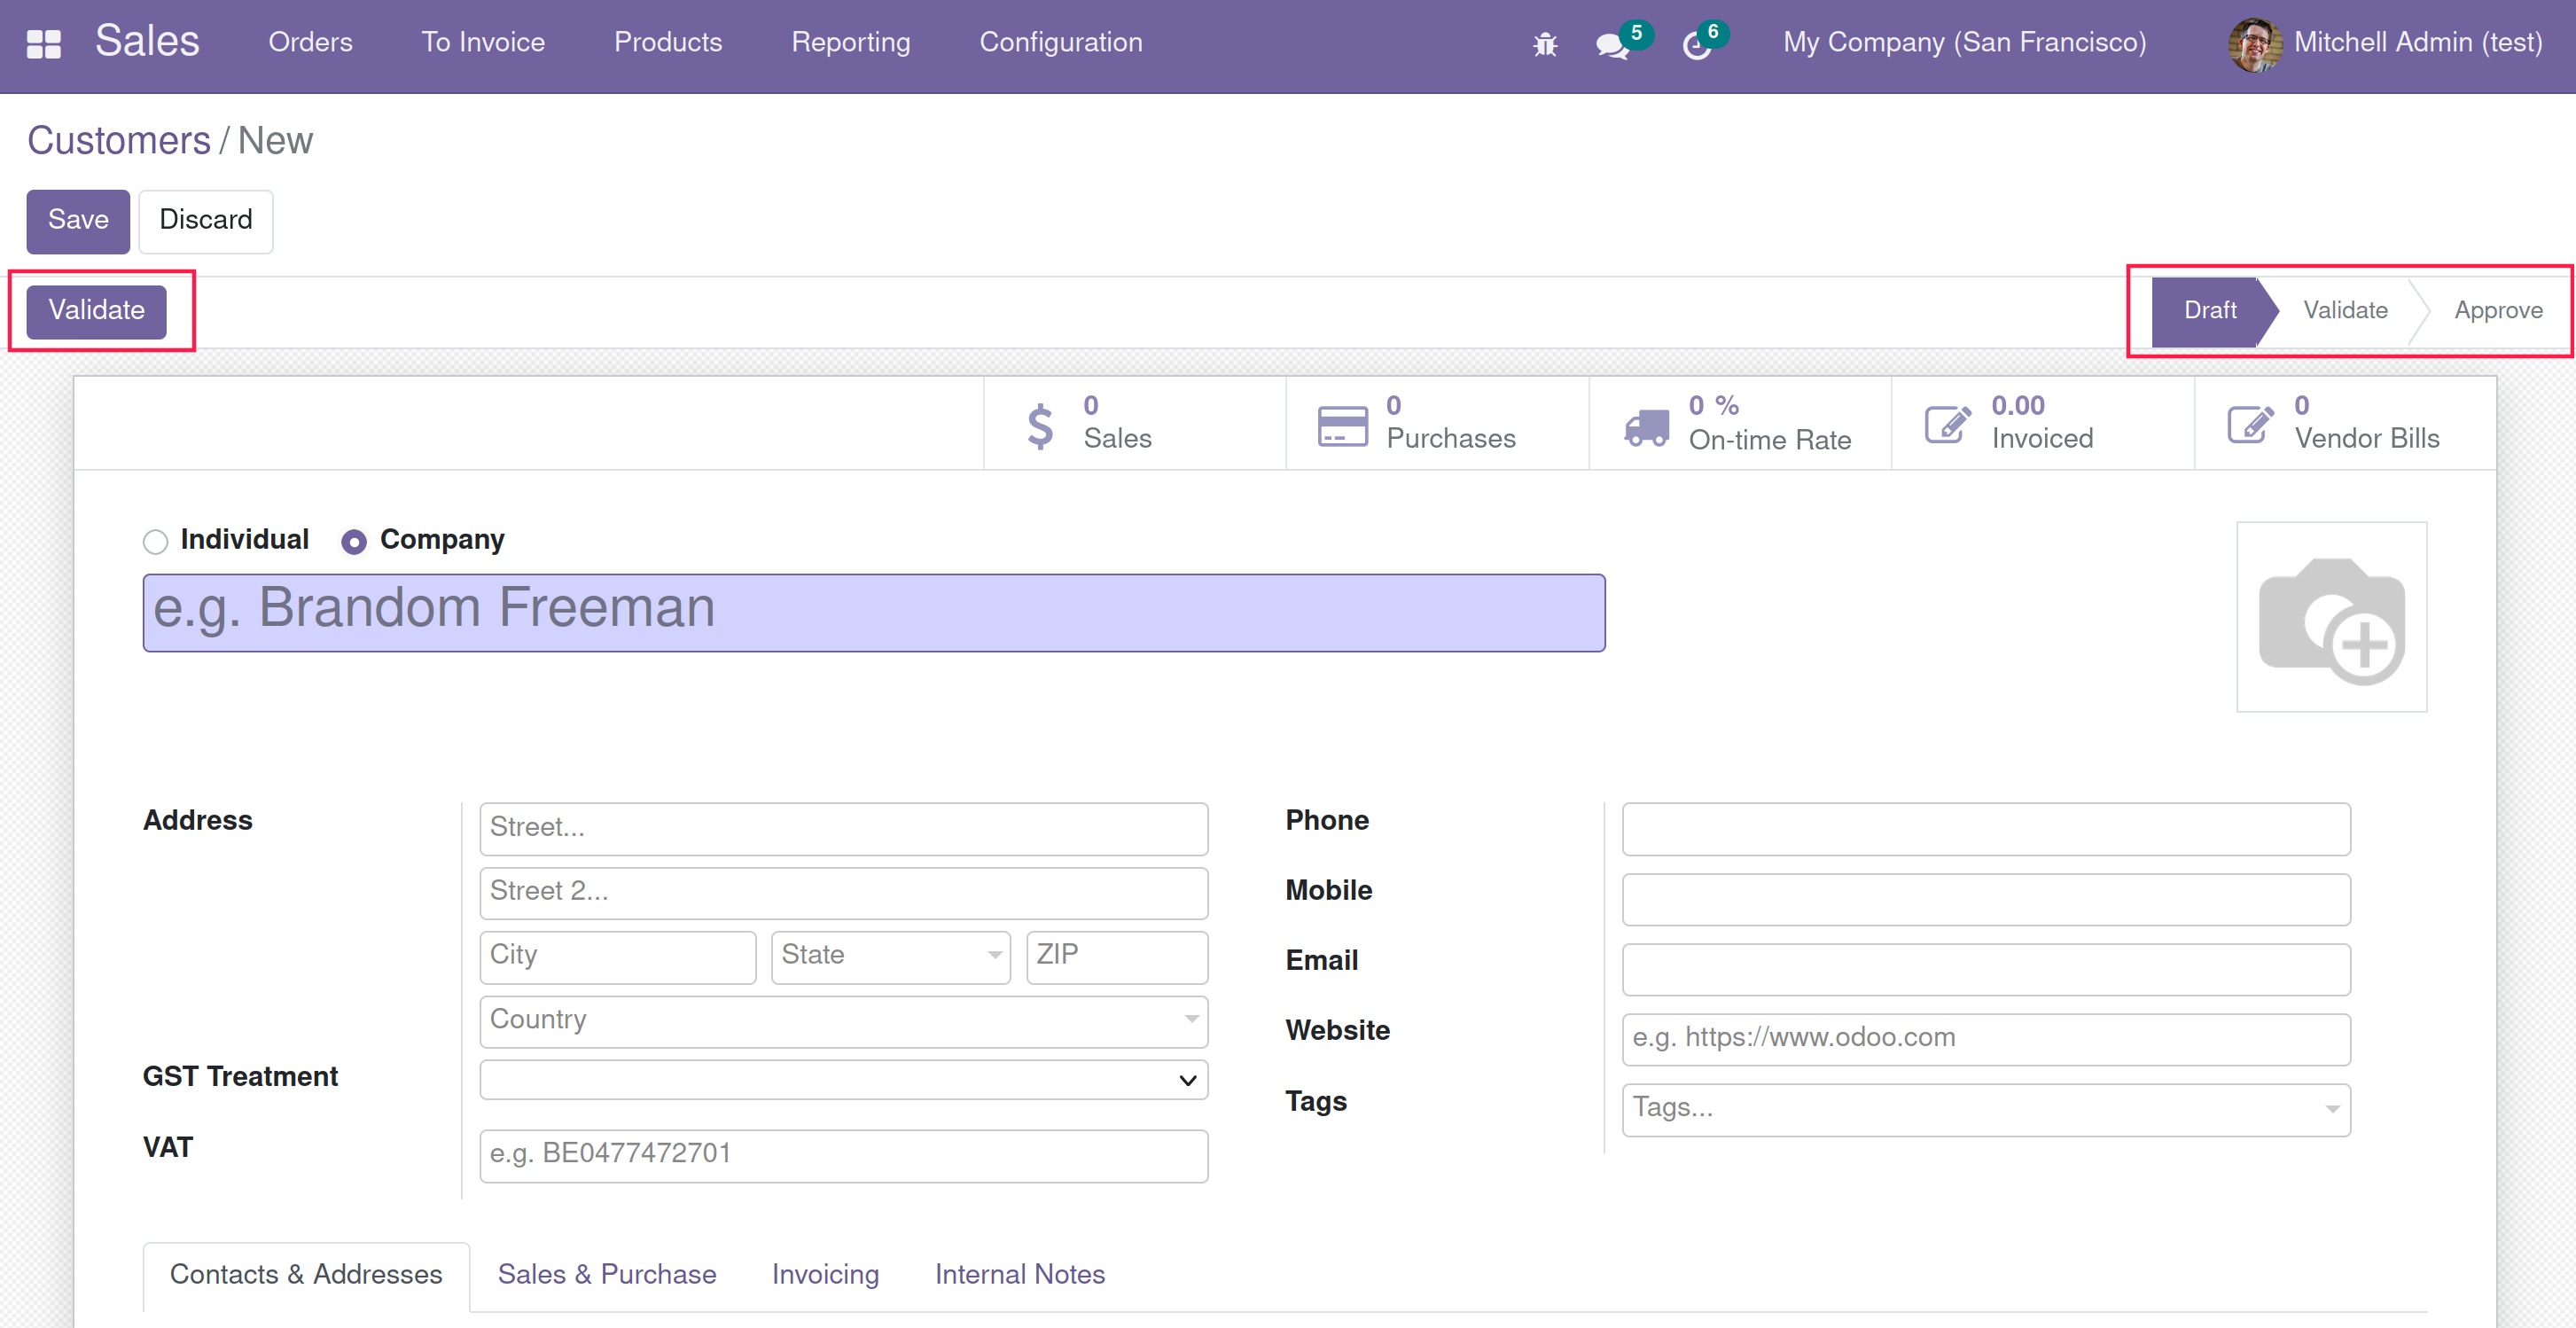This screenshot has width=2576, height=1328.
Task: Click the Discard button
Action: pos(205,220)
